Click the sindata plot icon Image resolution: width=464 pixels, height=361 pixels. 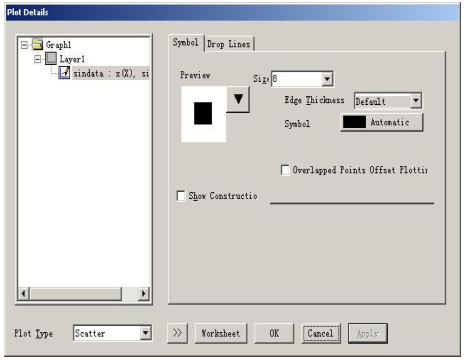point(64,72)
